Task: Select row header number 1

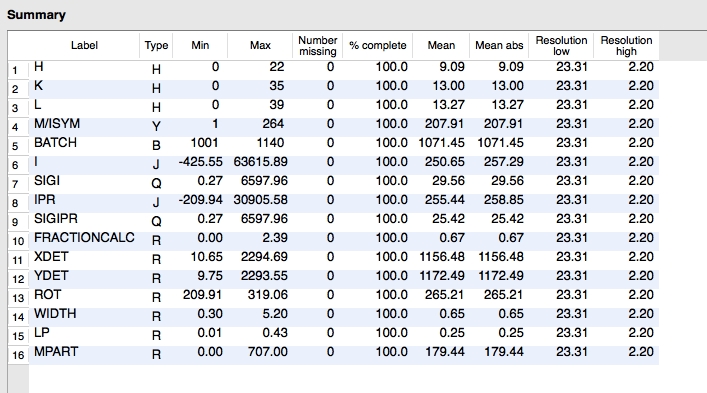Action: 18,70
